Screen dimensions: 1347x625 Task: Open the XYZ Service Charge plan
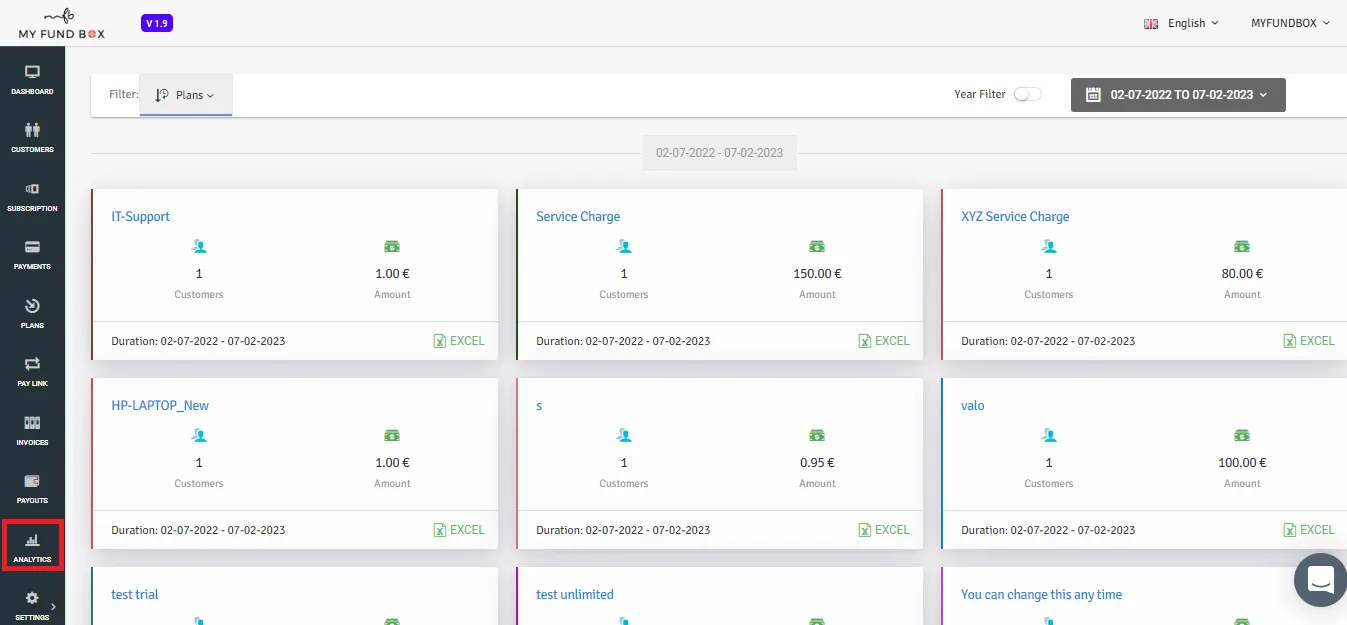coord(1015,216)
